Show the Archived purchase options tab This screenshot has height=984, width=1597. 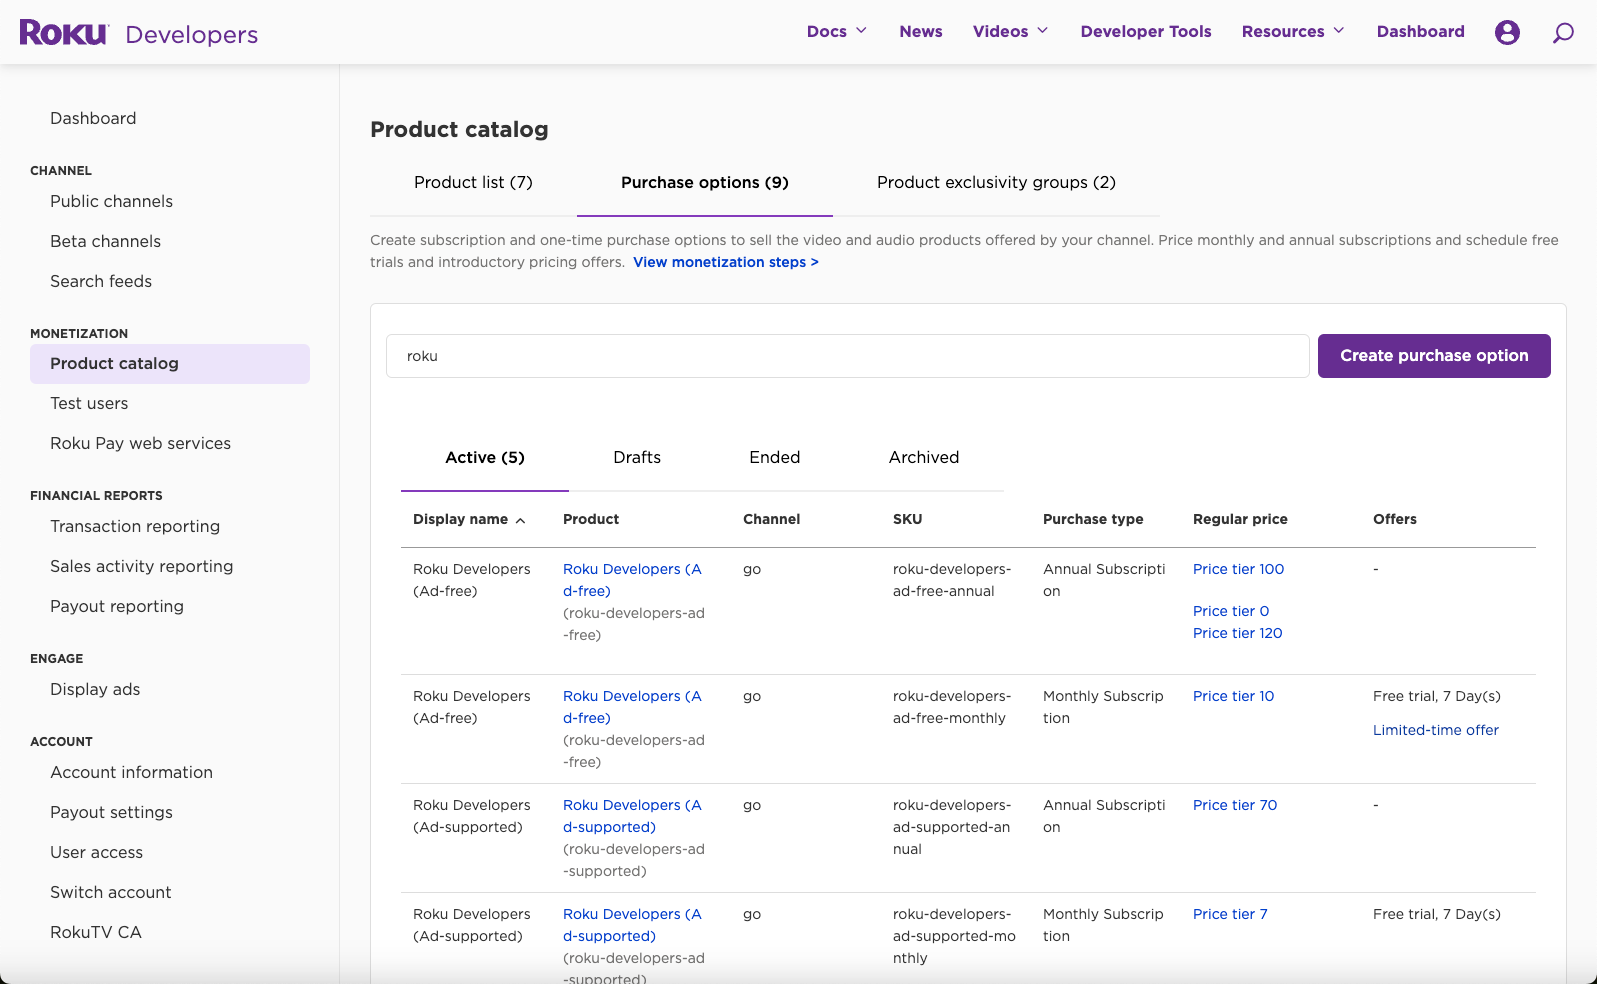923,458
